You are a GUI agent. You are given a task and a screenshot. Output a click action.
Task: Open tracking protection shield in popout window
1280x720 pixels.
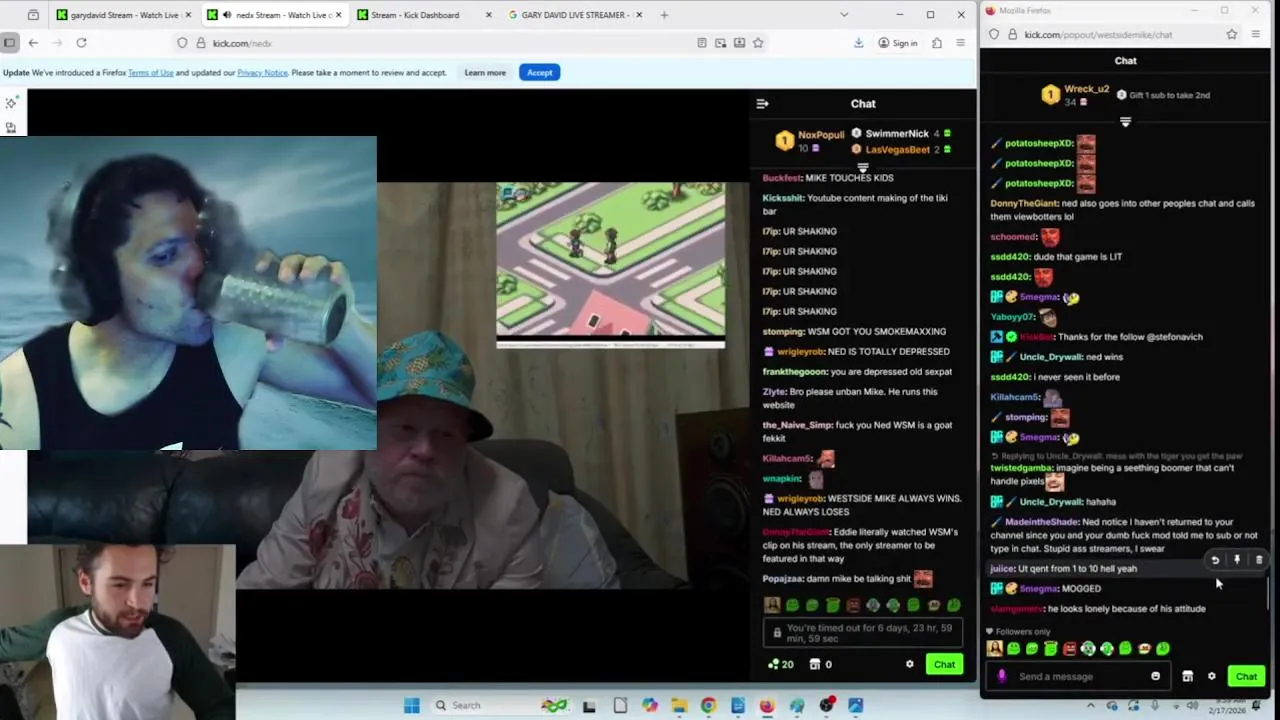tap(994, 34)
